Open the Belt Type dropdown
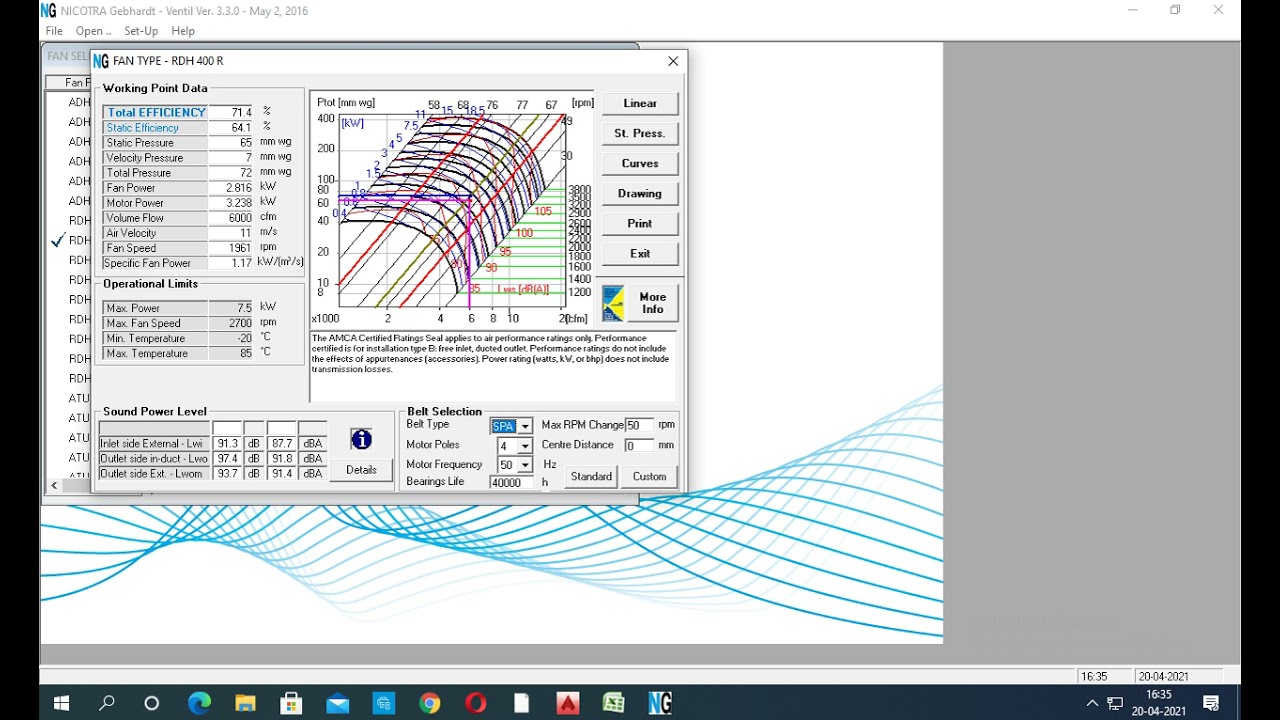Image resolution: width=1280 pixels, height=720 pixels. point(524,426)
